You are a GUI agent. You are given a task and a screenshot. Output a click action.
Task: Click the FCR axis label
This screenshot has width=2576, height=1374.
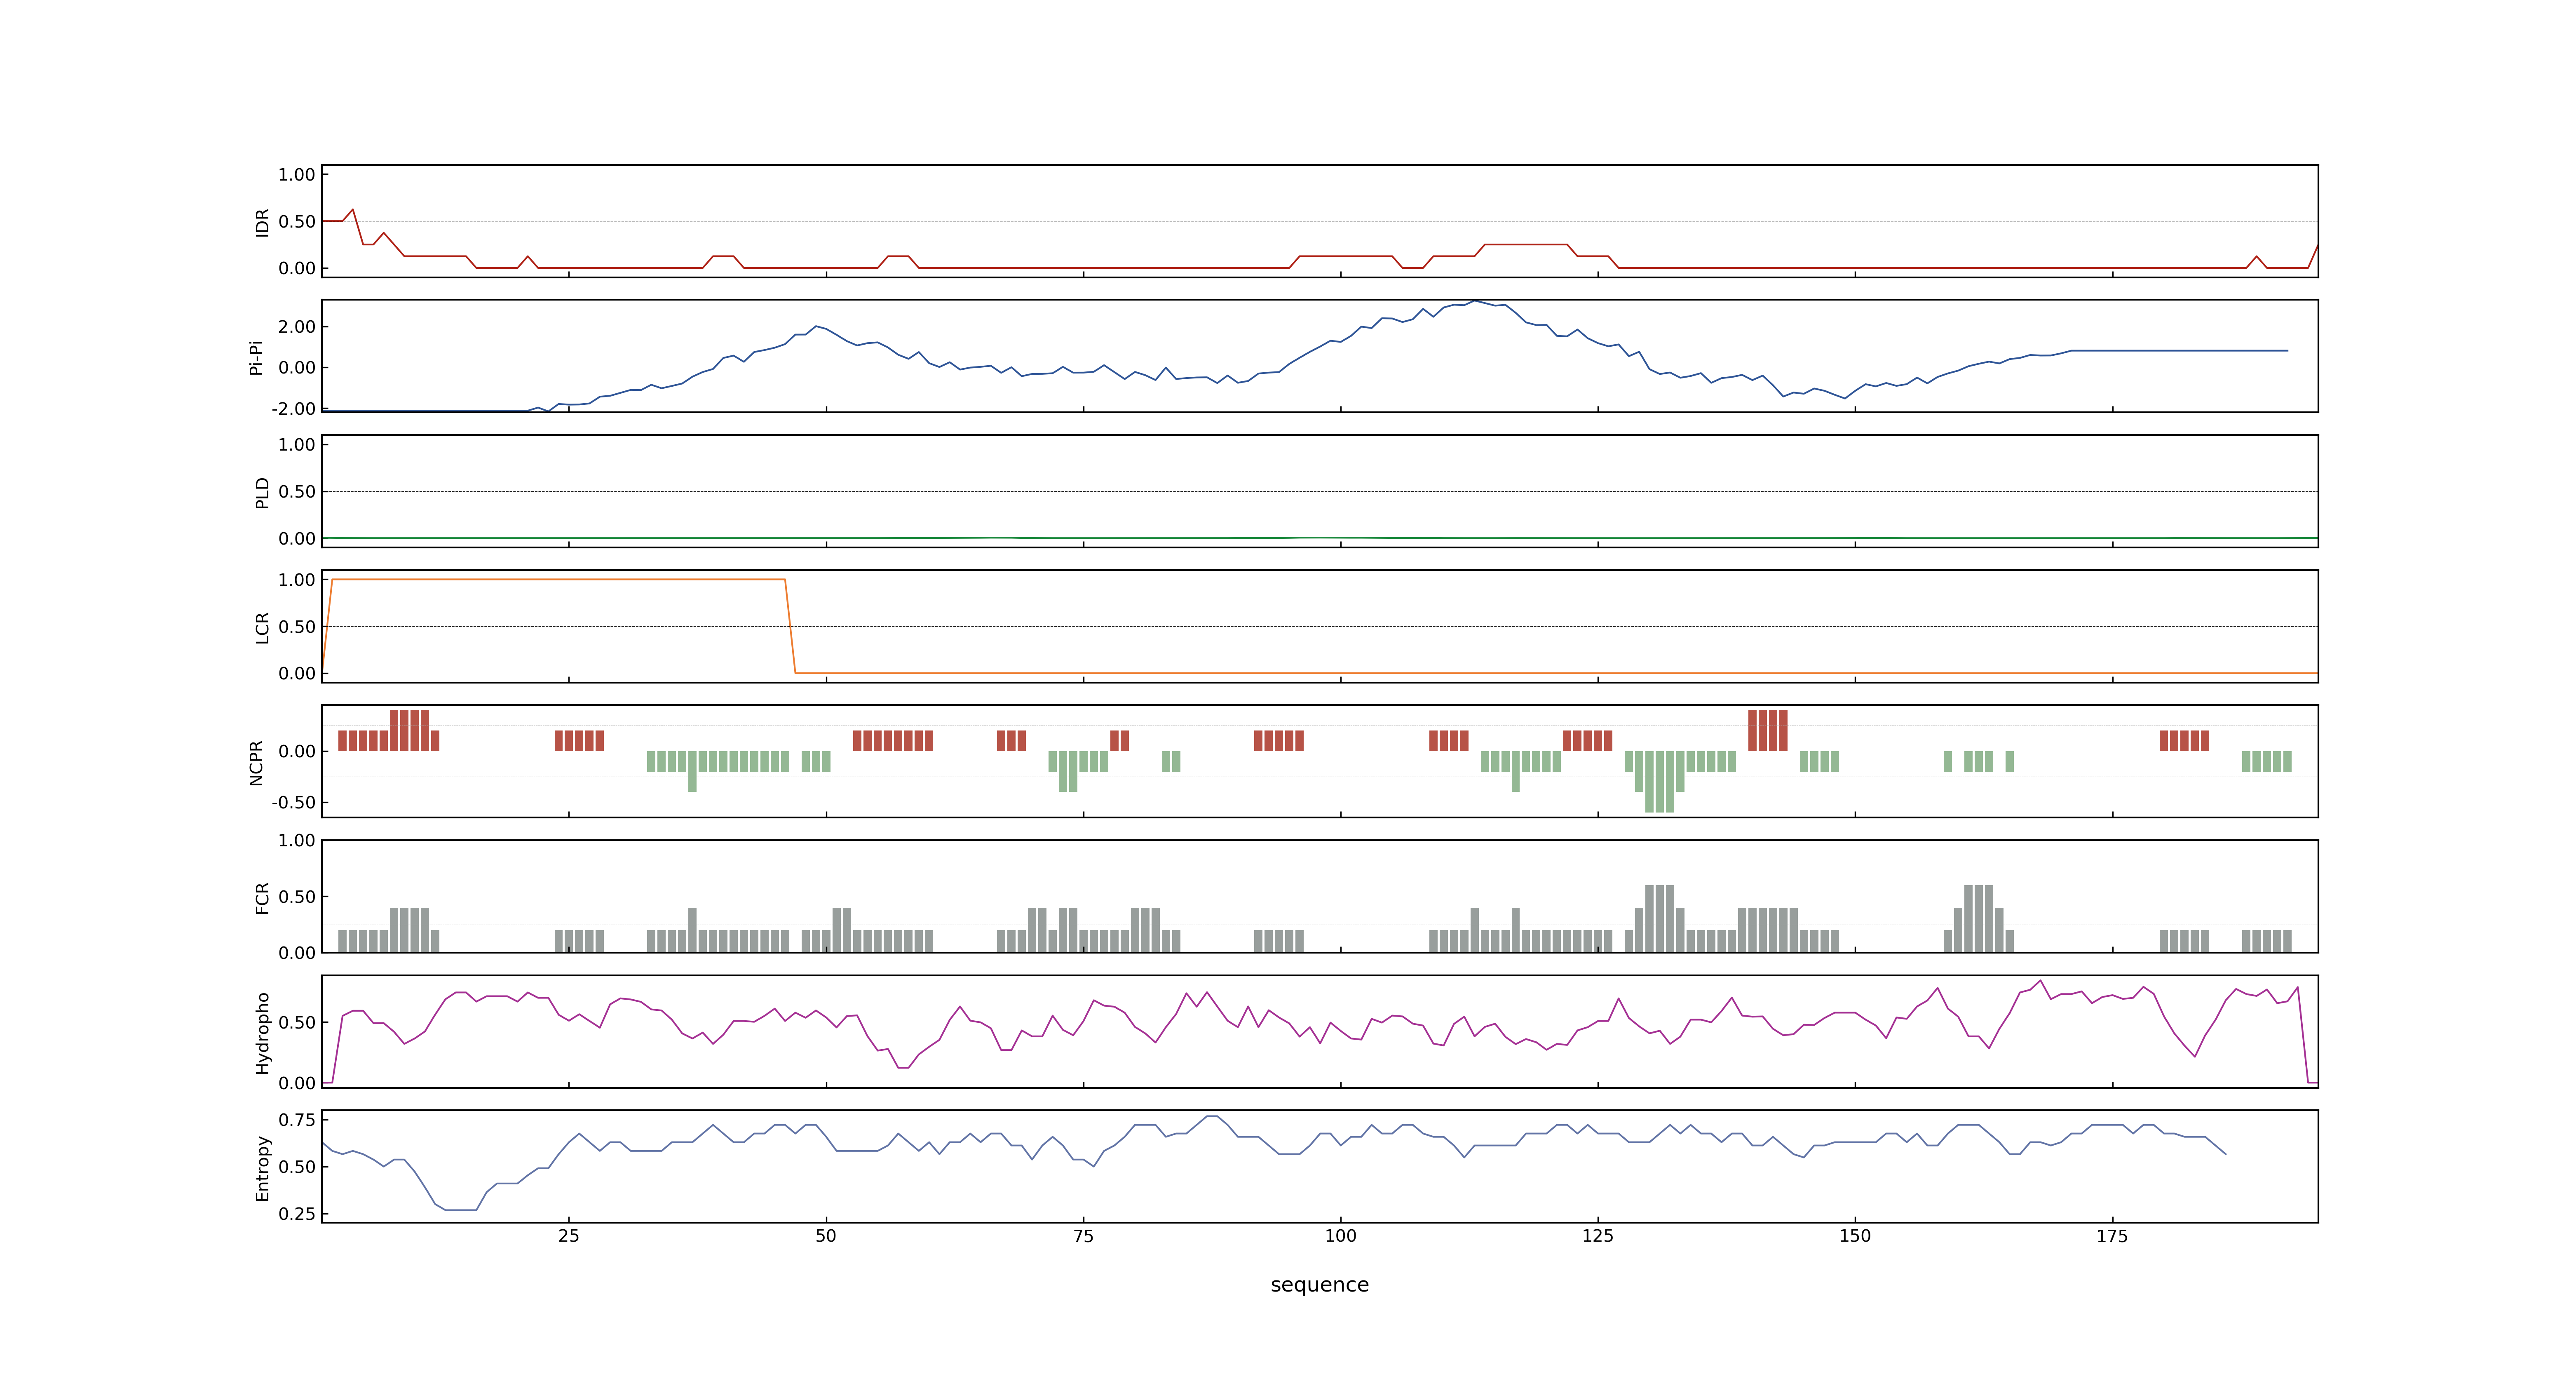(x=263, y=897)
